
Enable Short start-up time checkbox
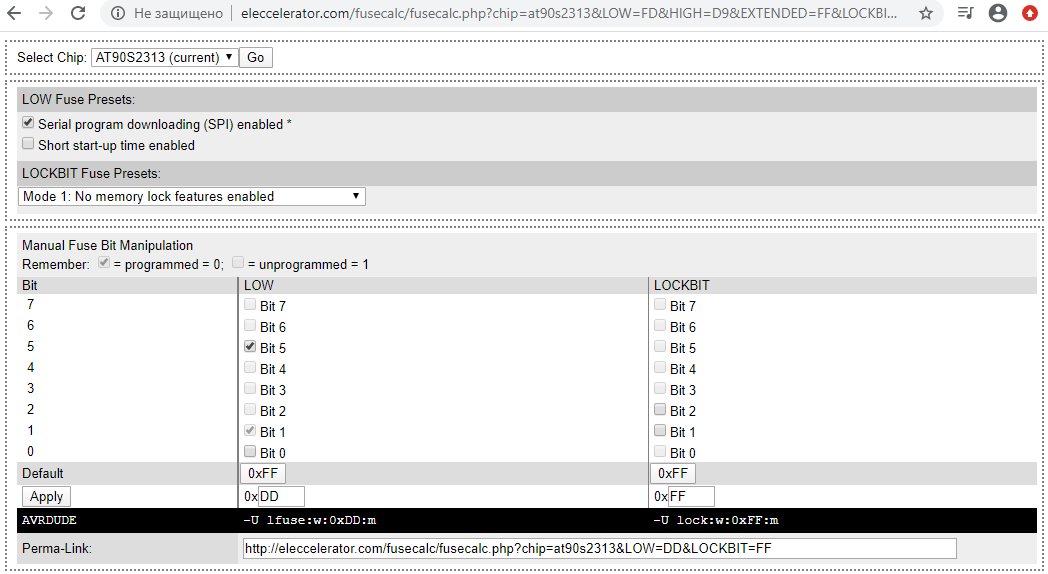pos(27,144)
